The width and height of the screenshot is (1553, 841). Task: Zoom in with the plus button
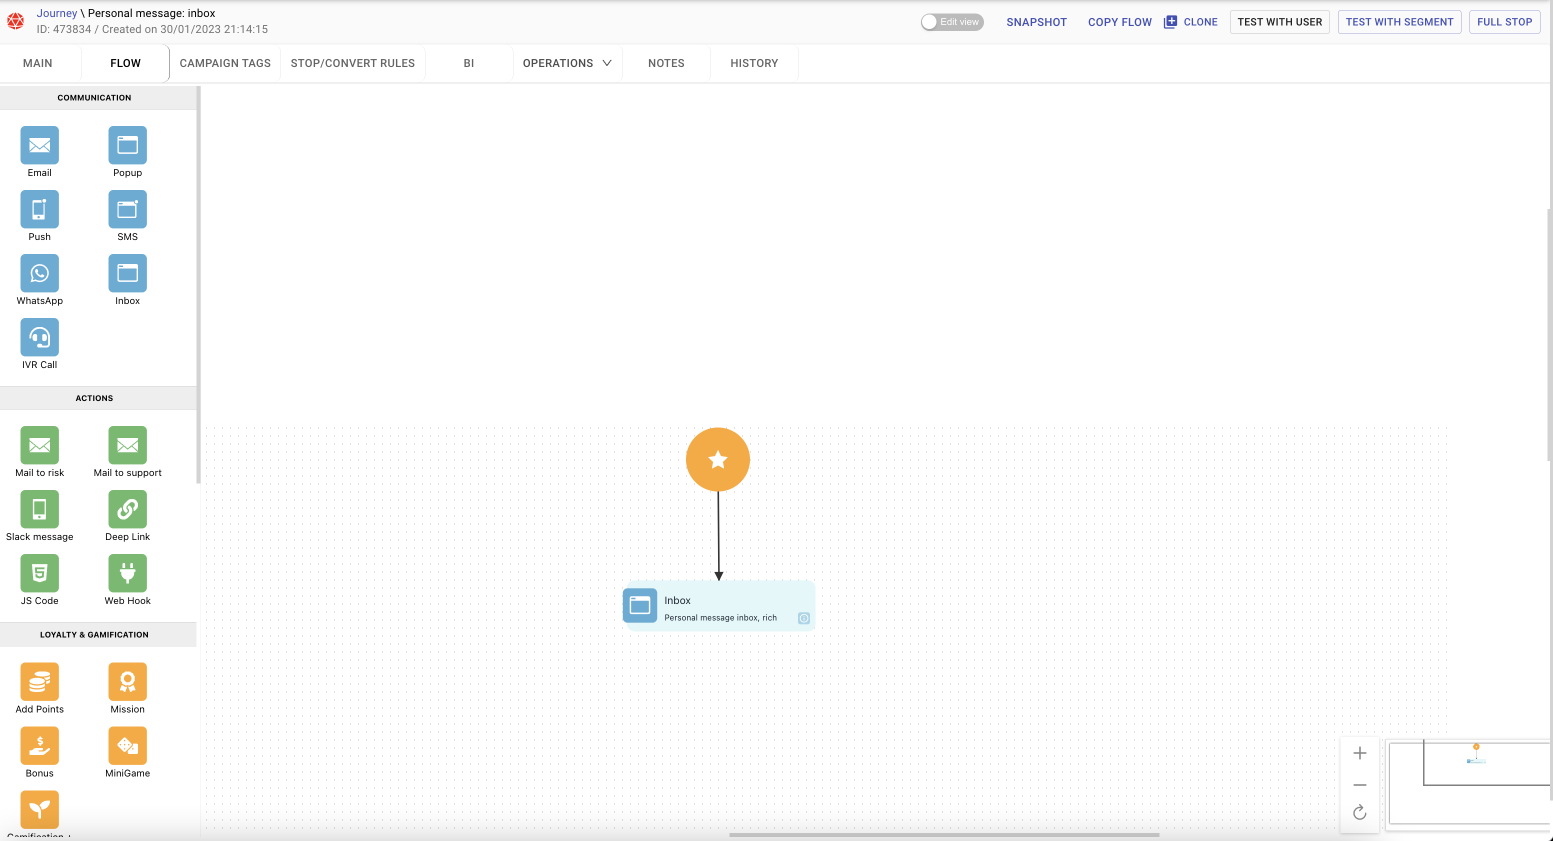[1360, 754]
